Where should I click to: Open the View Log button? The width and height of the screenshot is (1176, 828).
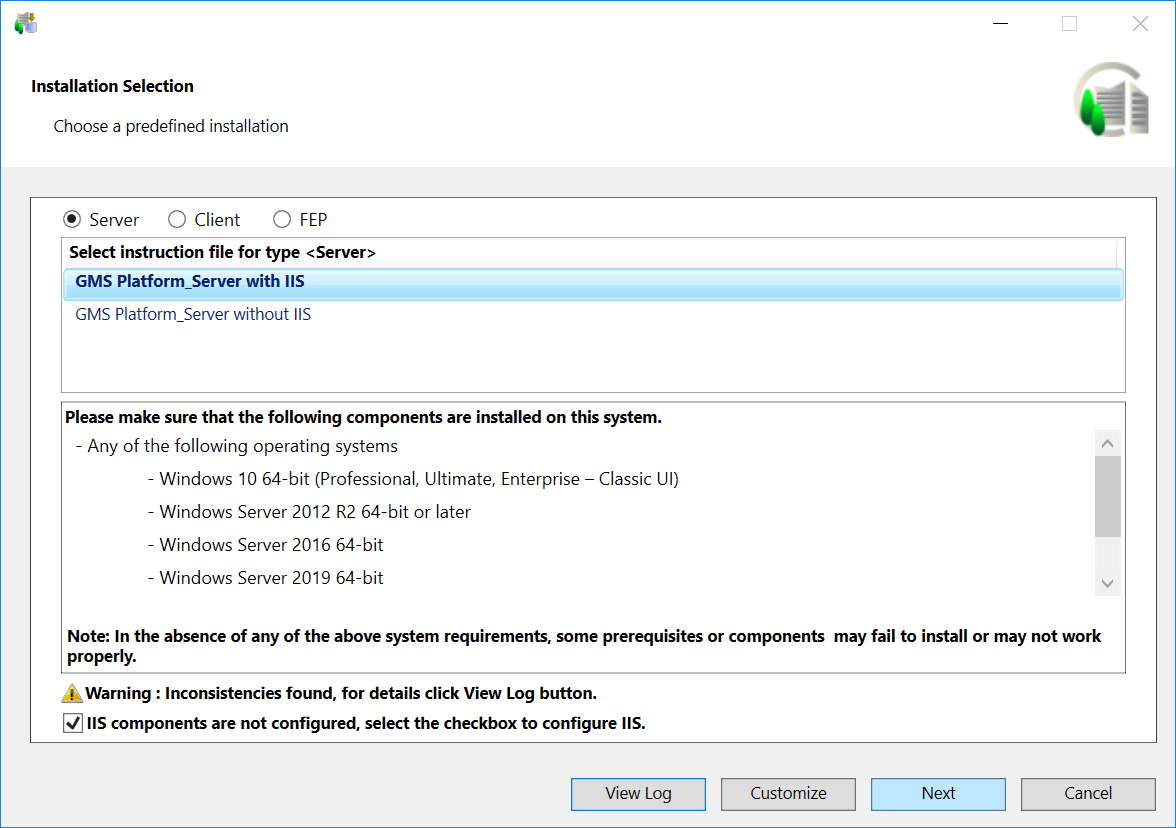tap(638, 793)
